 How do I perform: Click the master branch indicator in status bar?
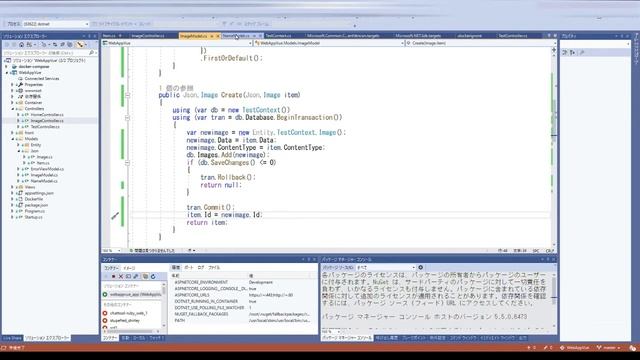pyautogui.click(x=609, y=348)
